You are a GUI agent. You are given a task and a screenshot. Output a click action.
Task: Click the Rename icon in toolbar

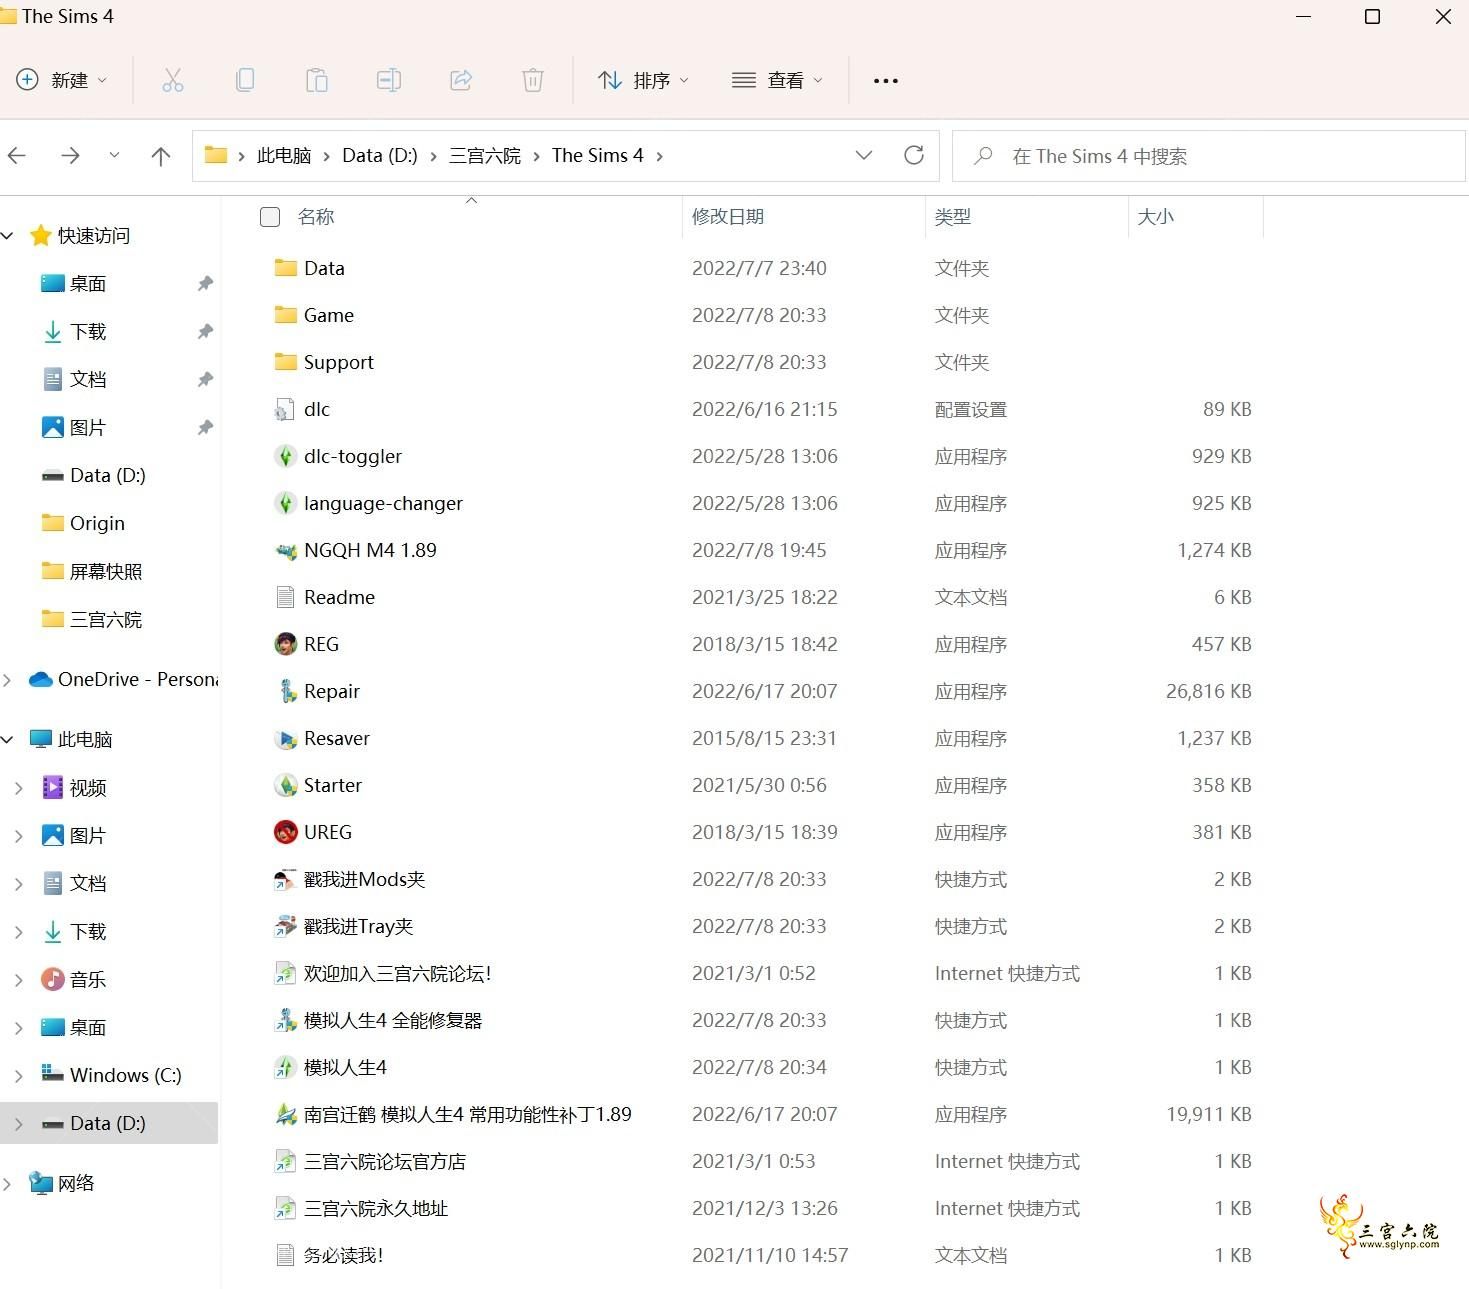[x=388, y=80]
